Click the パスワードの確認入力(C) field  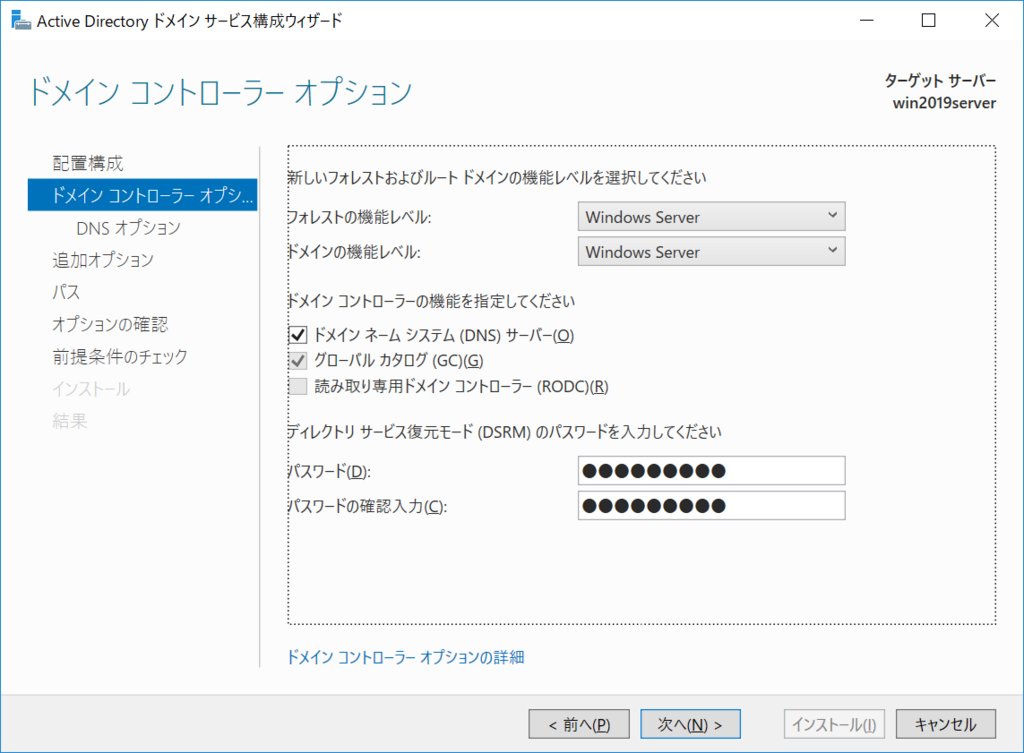tap(711, 506)
